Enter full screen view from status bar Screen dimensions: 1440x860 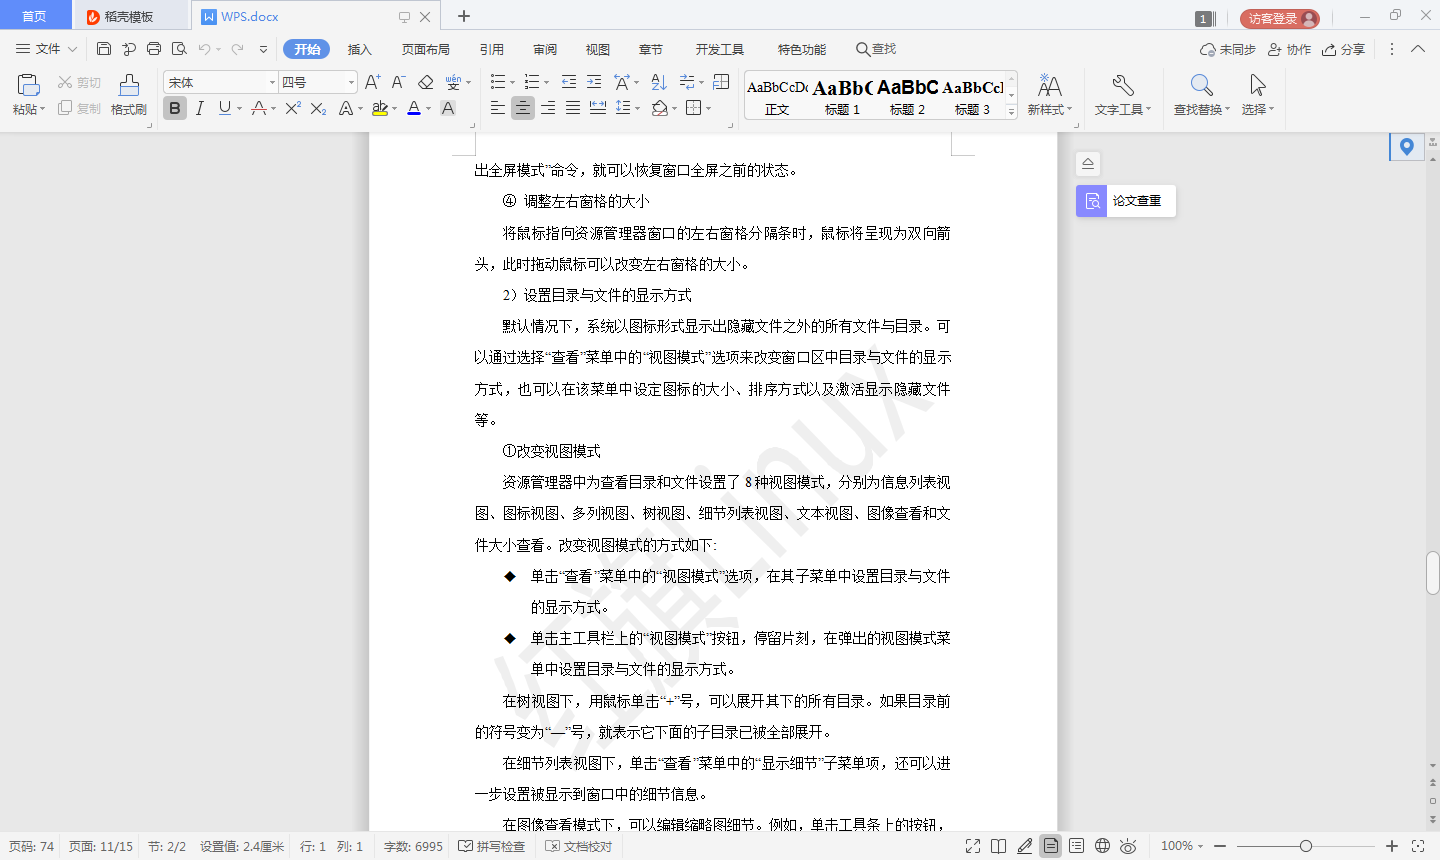click(x=973, y=846)
